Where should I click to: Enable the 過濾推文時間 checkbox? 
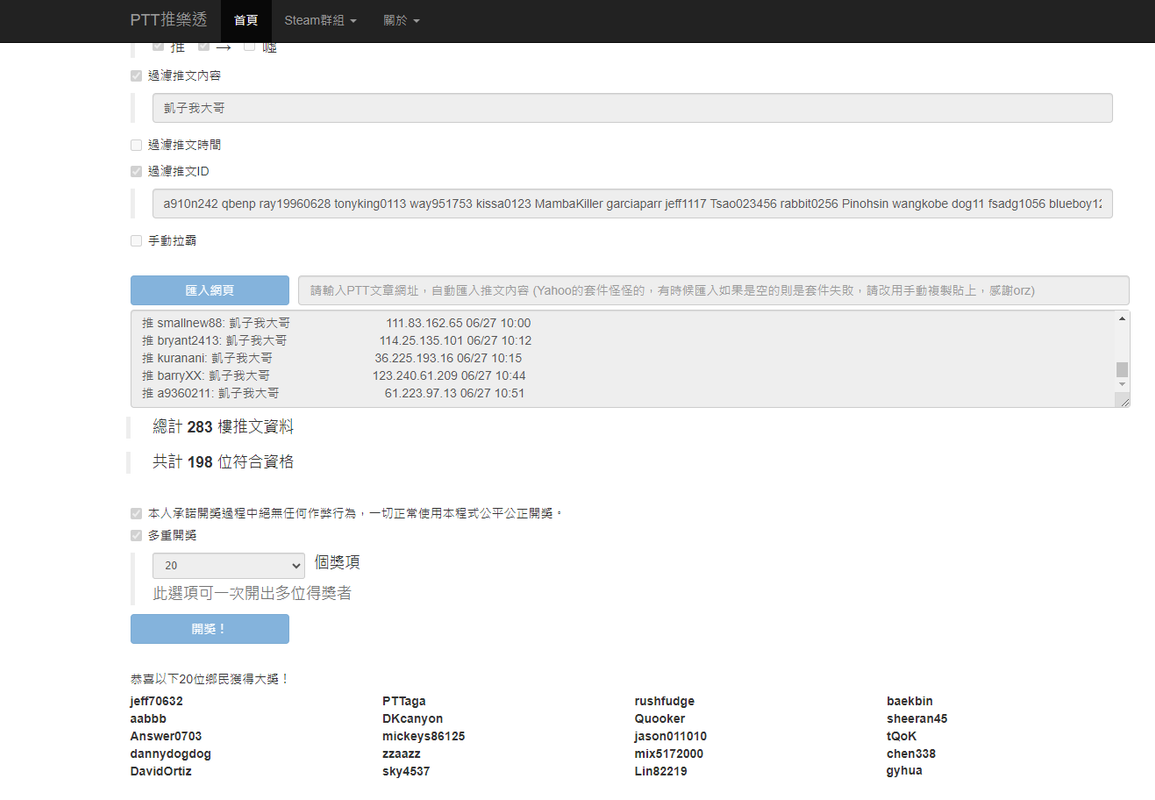[136, 145]
